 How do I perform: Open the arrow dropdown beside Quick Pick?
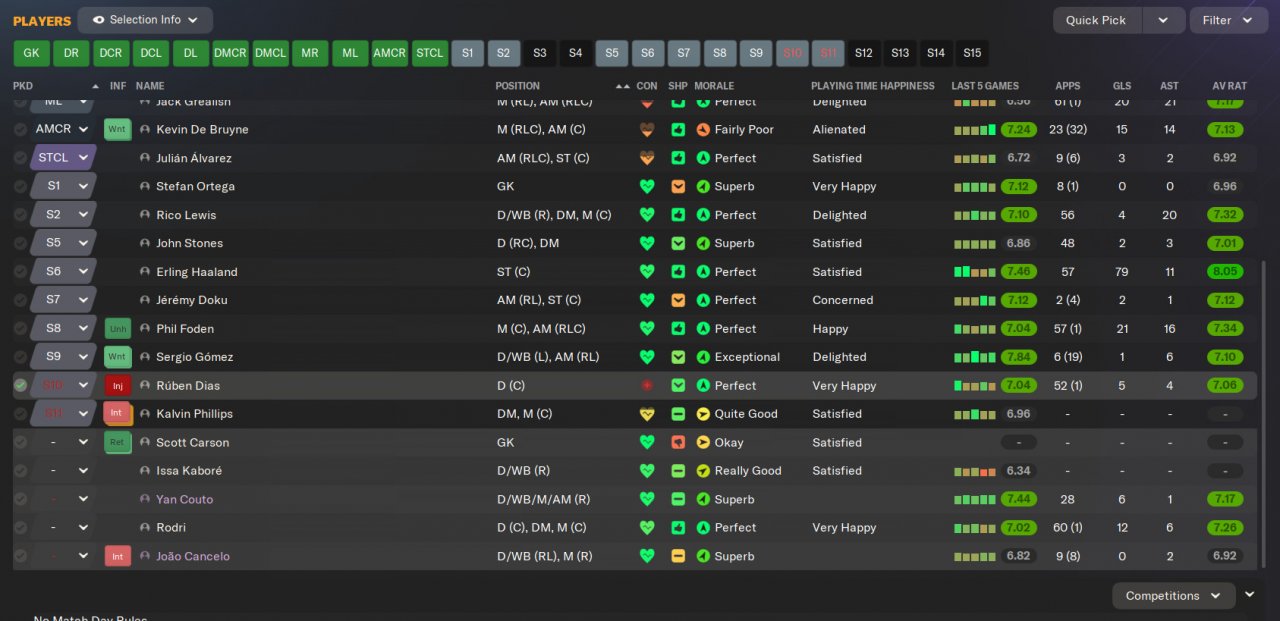(1163, 20)
